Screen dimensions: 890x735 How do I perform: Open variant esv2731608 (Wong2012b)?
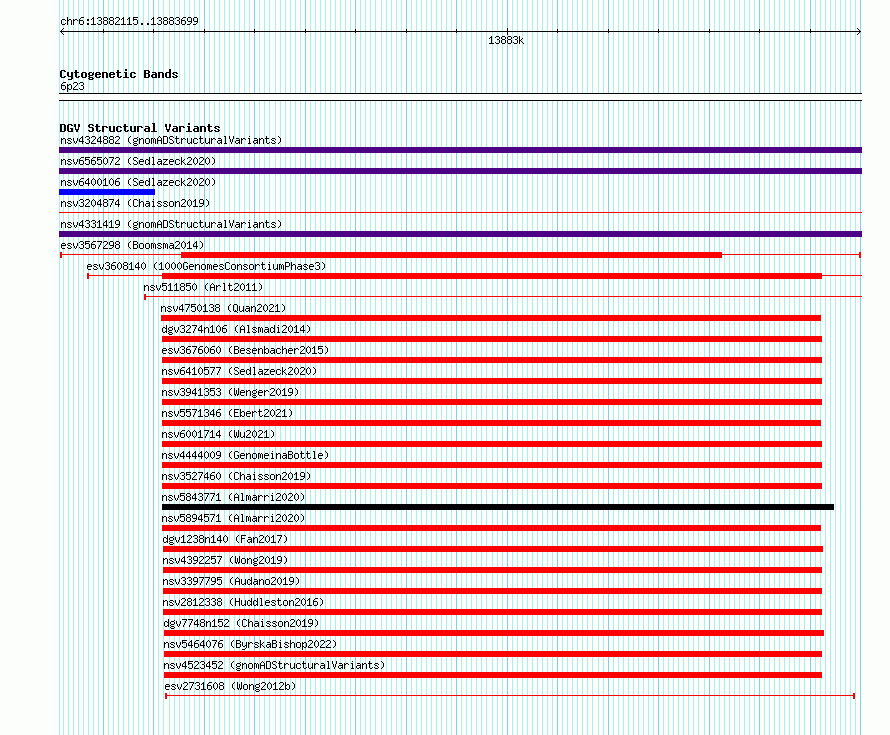click(230, 686)
